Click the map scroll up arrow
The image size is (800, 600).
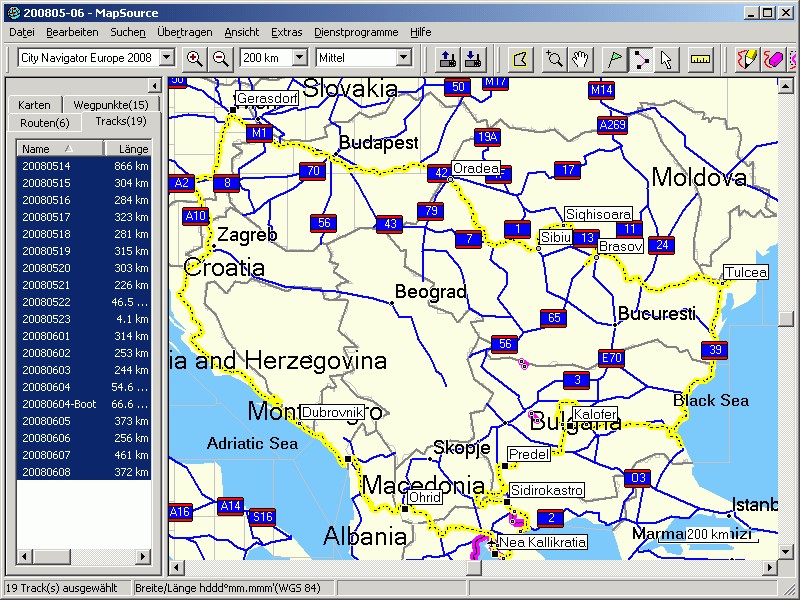tap(786, 86)
